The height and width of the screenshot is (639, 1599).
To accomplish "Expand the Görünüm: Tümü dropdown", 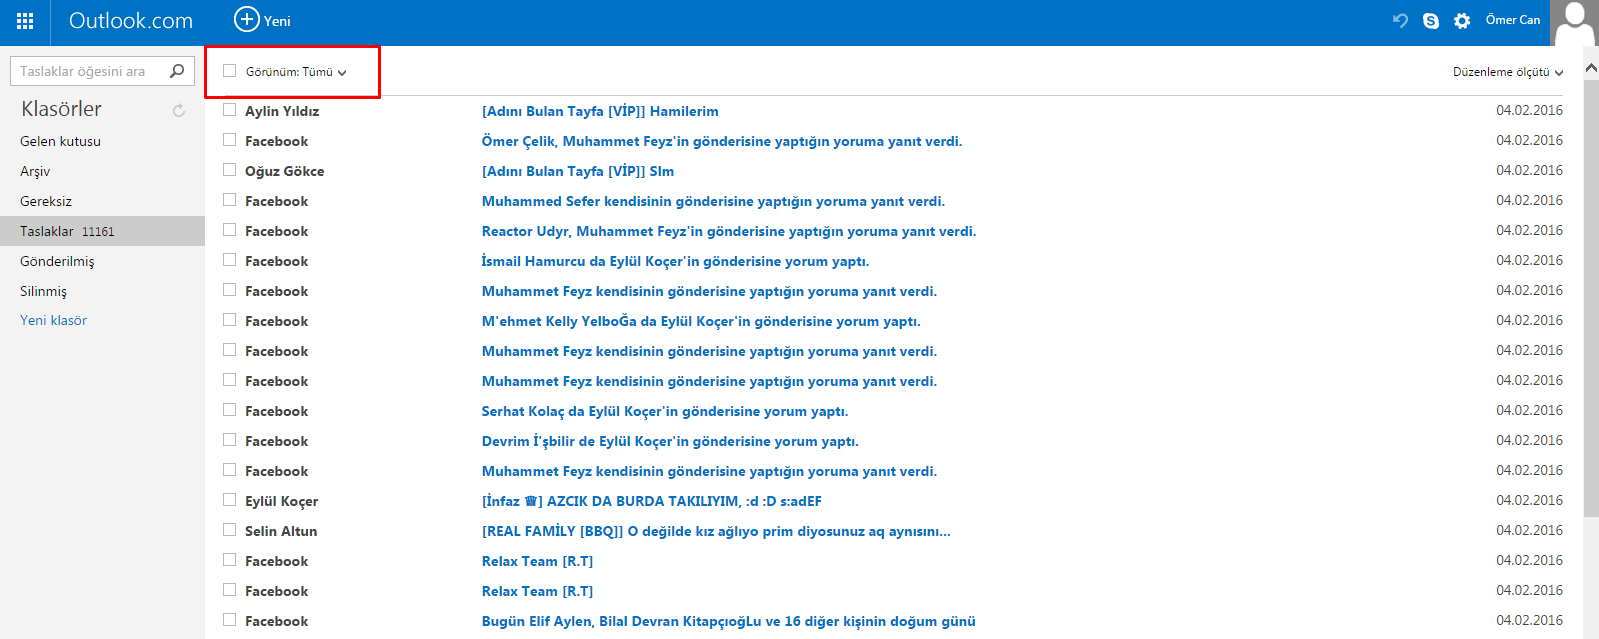I will pyautogui.click(x=296, y=72).
